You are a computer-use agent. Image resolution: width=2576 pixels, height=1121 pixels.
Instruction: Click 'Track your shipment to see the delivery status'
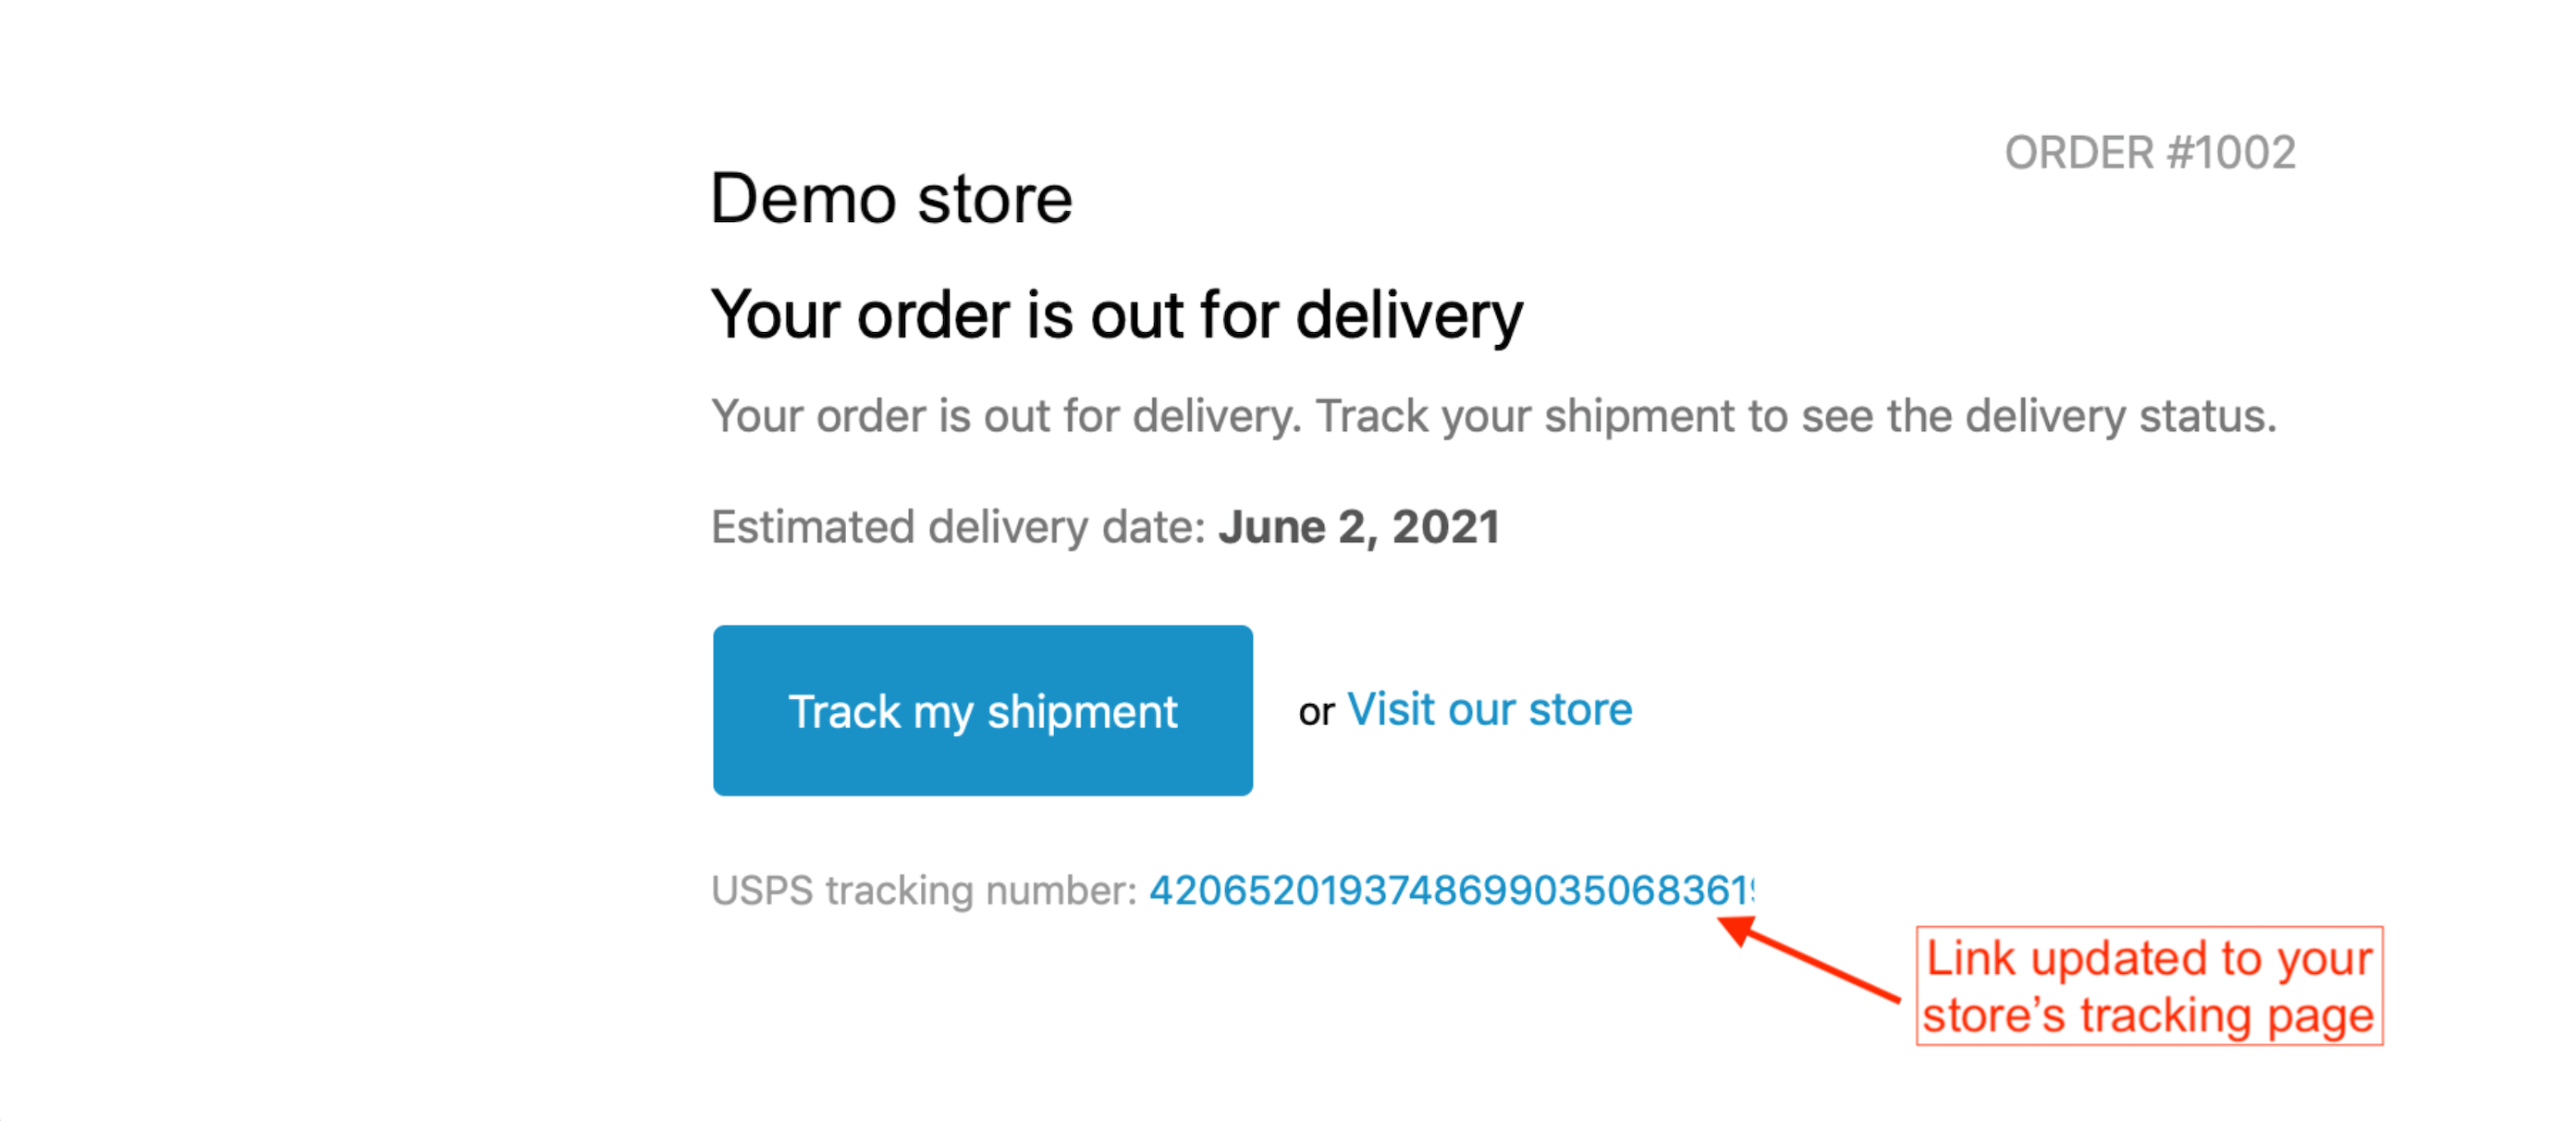point(1795,416)
